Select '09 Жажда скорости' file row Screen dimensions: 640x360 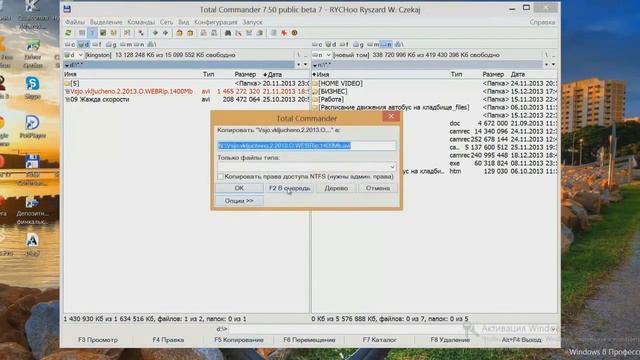[187, 99]
